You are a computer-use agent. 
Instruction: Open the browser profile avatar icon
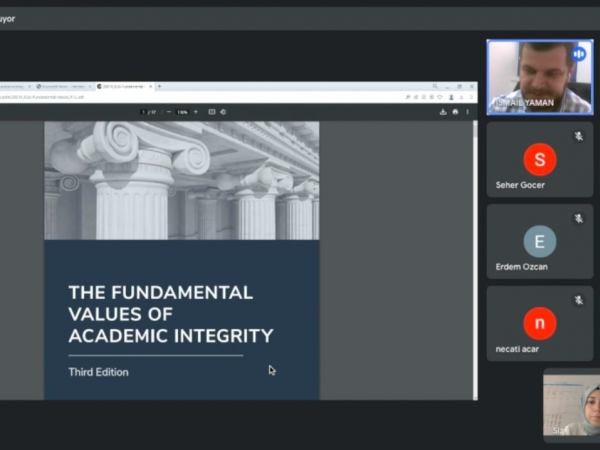coord(452,98)
